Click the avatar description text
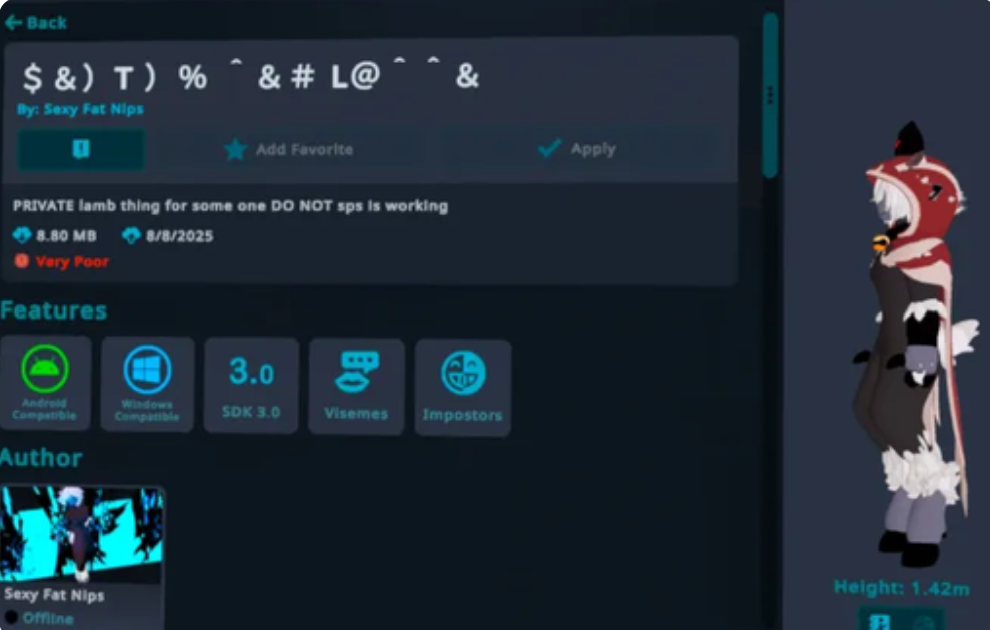 click(x=230, y=206)
